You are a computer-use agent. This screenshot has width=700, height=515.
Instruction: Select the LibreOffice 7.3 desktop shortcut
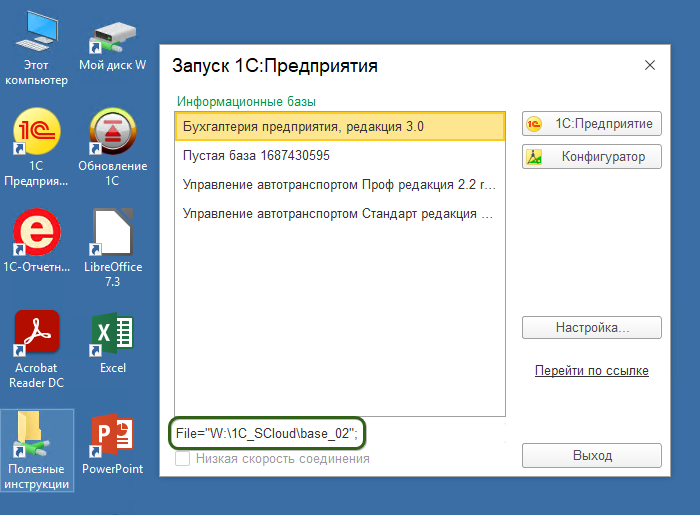tap(113, 248)
